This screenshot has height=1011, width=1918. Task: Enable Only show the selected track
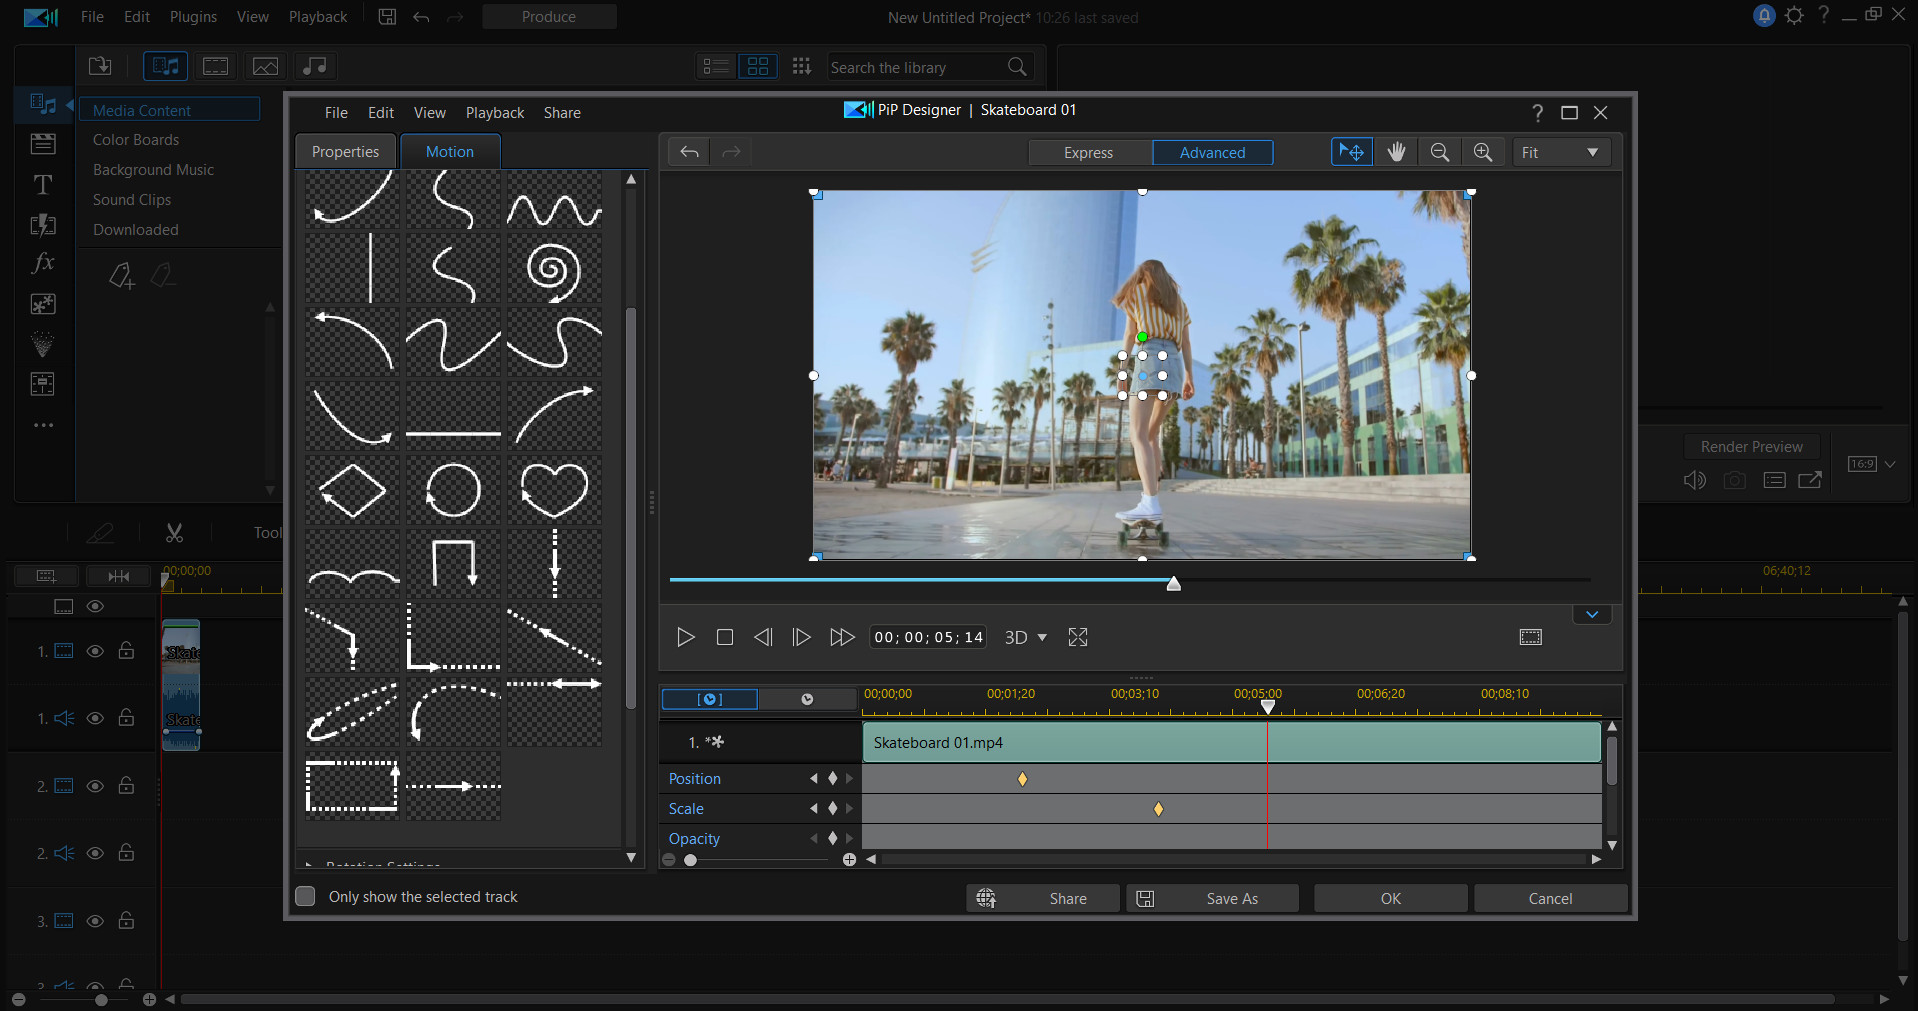(x=305, y=896)
